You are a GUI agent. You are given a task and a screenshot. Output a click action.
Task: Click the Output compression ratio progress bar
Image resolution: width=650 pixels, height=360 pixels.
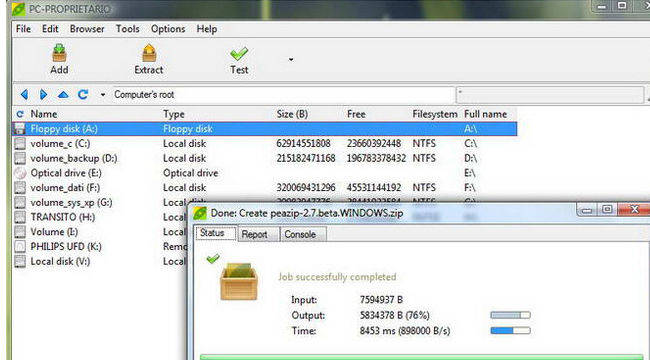point(510,315)
